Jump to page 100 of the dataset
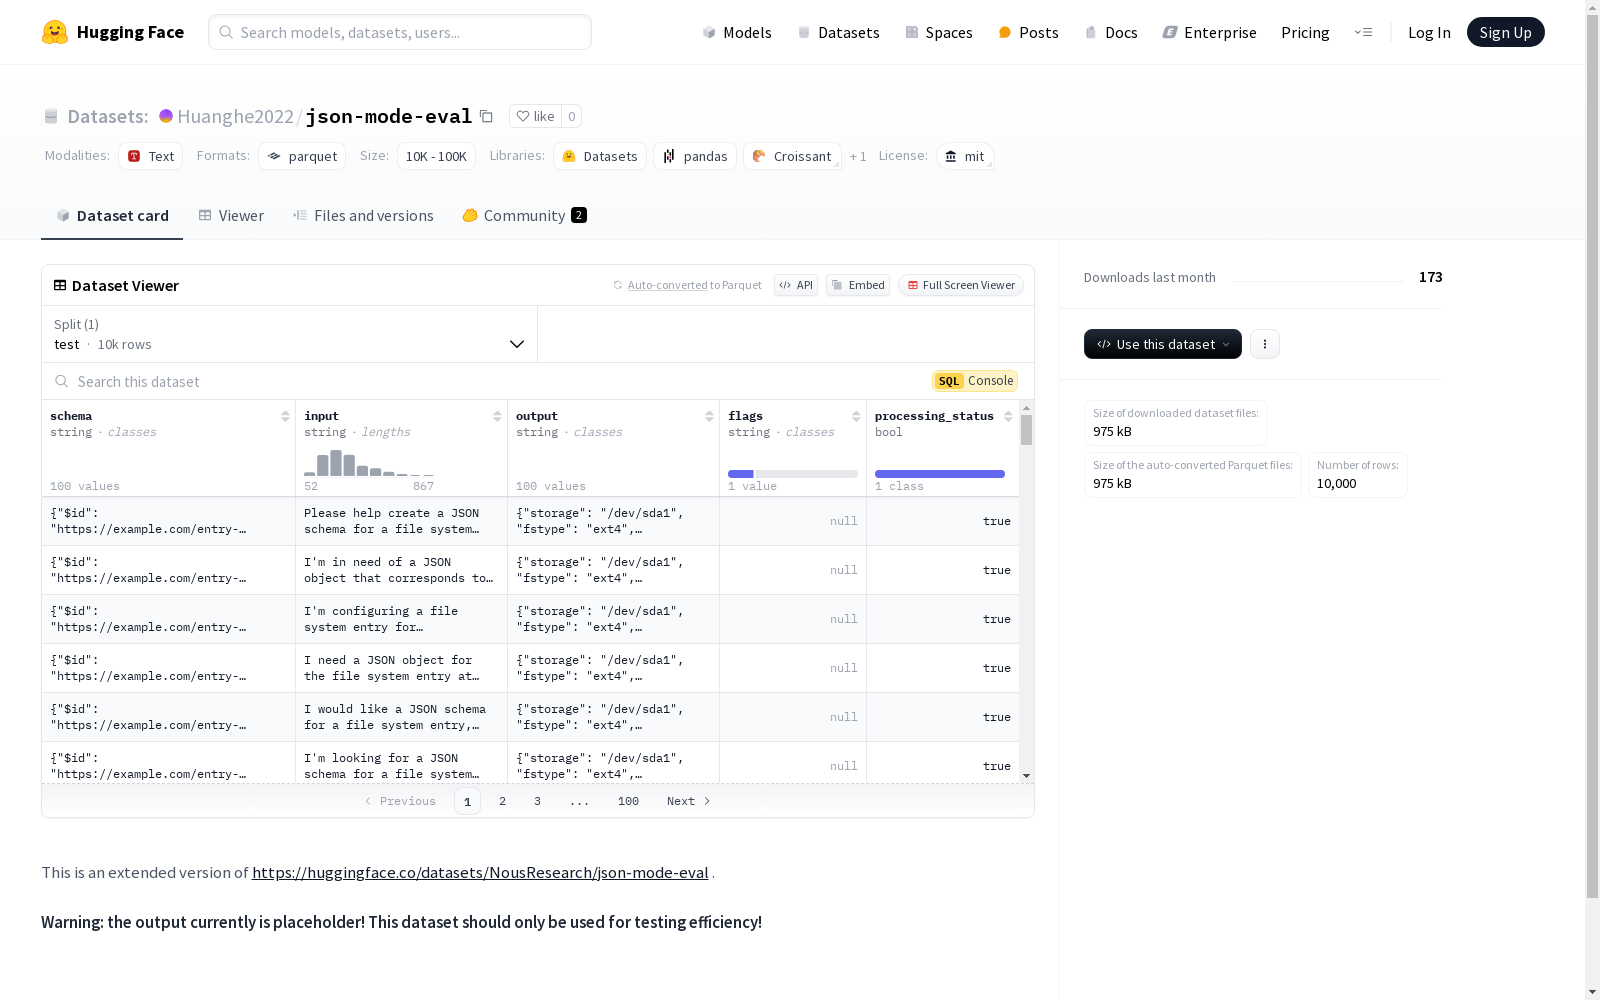The height and width of the screenshot is (1000, 1600). (628, 801)
